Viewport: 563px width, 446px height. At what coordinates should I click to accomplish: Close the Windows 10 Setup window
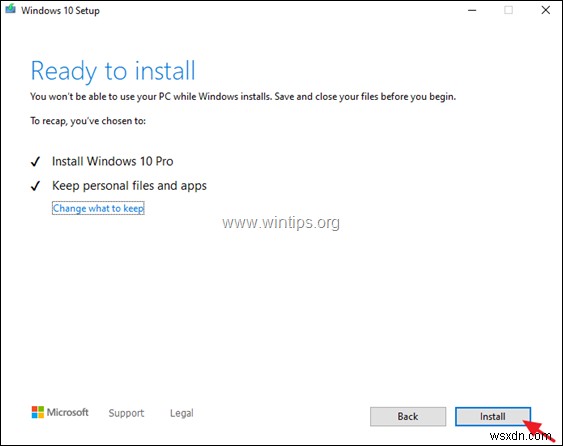pyautogui.click(x=546, y=10)
